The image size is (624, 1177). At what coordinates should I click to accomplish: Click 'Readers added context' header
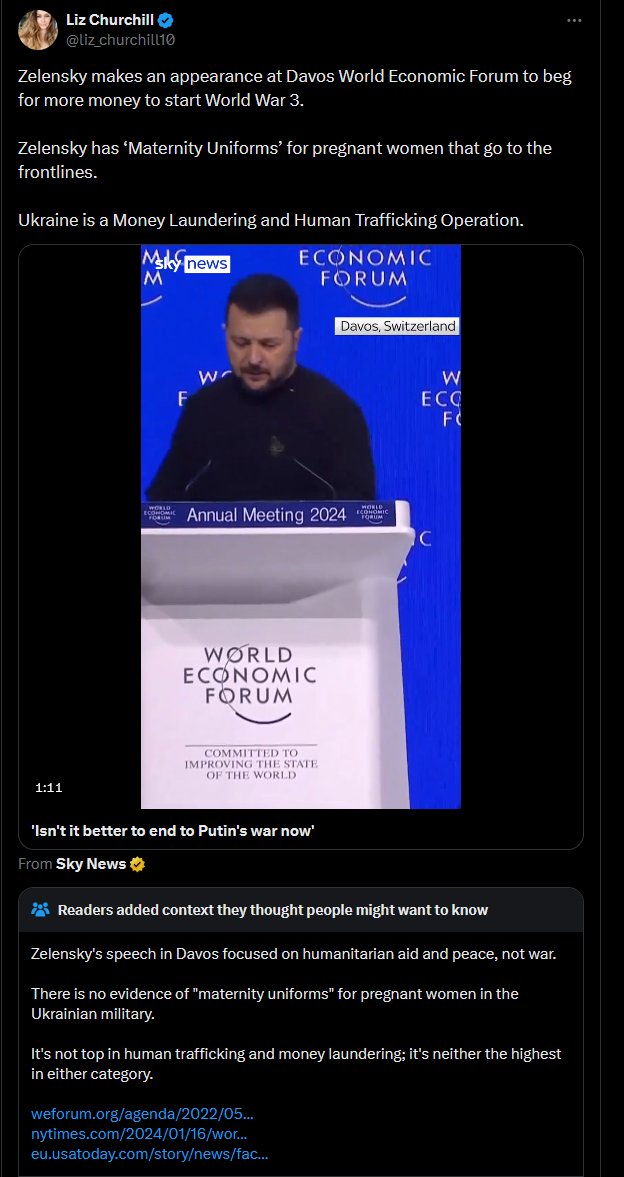273,910
